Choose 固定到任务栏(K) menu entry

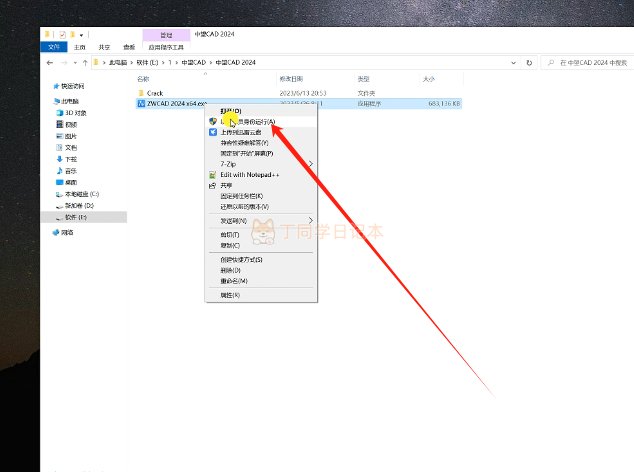click(x=261, y=196)
